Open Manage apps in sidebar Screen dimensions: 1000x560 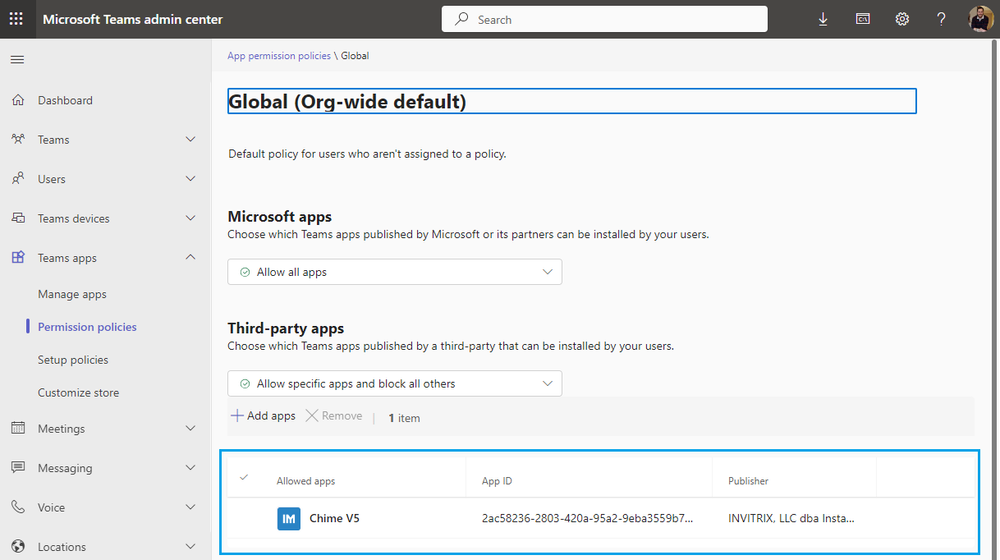coord(72,294)
